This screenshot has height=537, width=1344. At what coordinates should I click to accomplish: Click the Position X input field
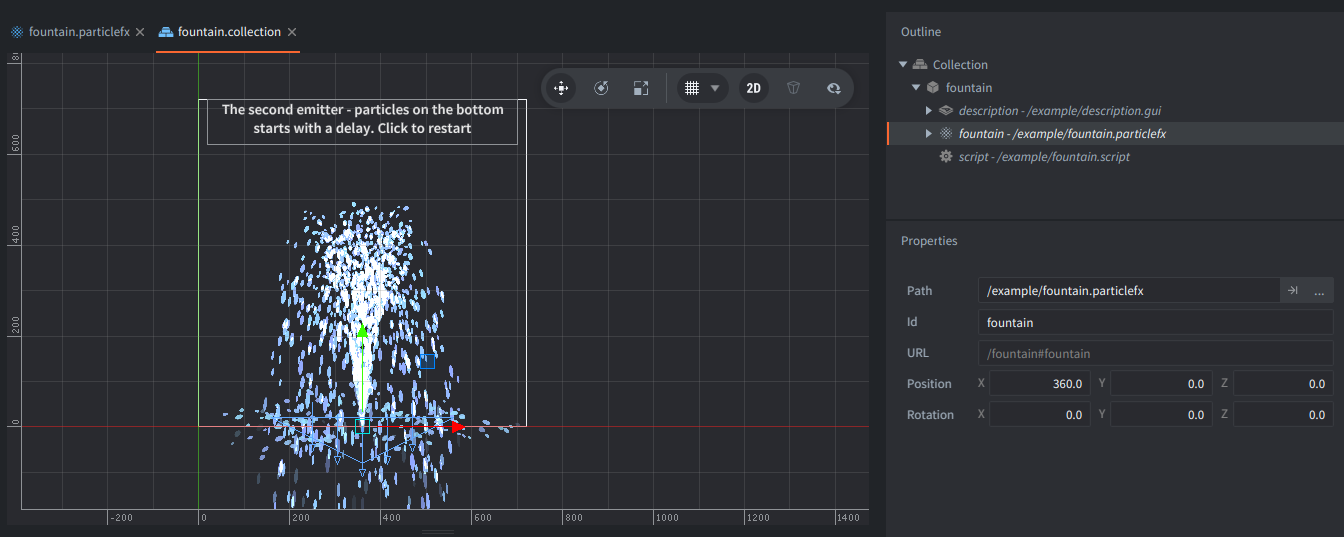click(x=1040, y=384)
